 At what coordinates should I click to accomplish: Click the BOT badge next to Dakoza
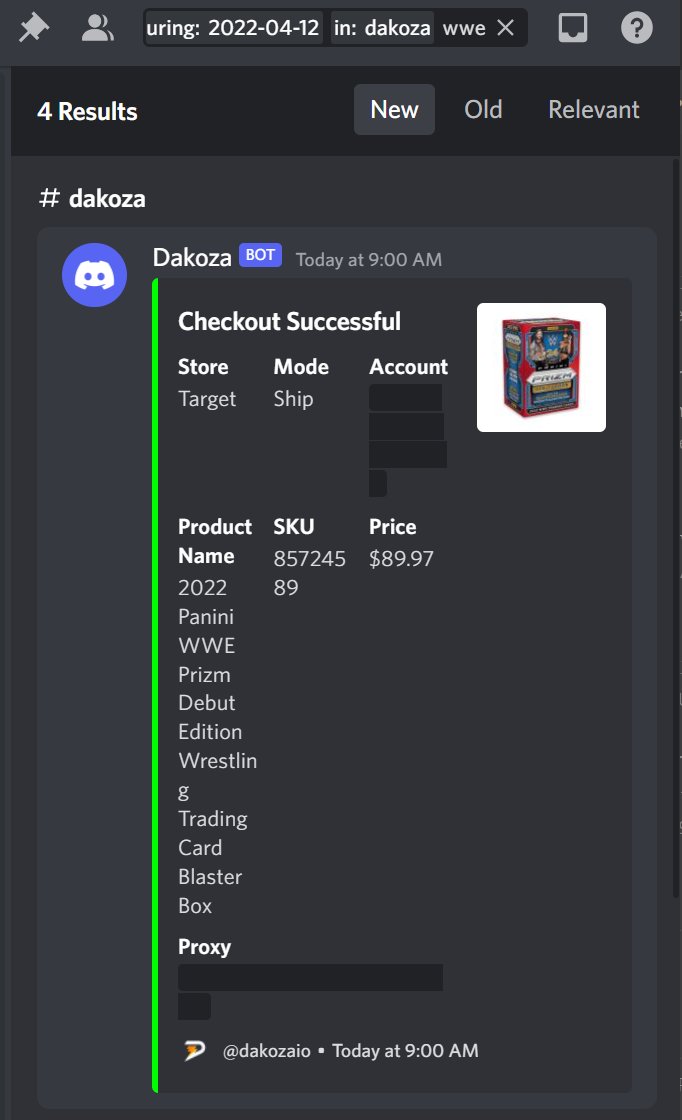(x=260, y=255)
